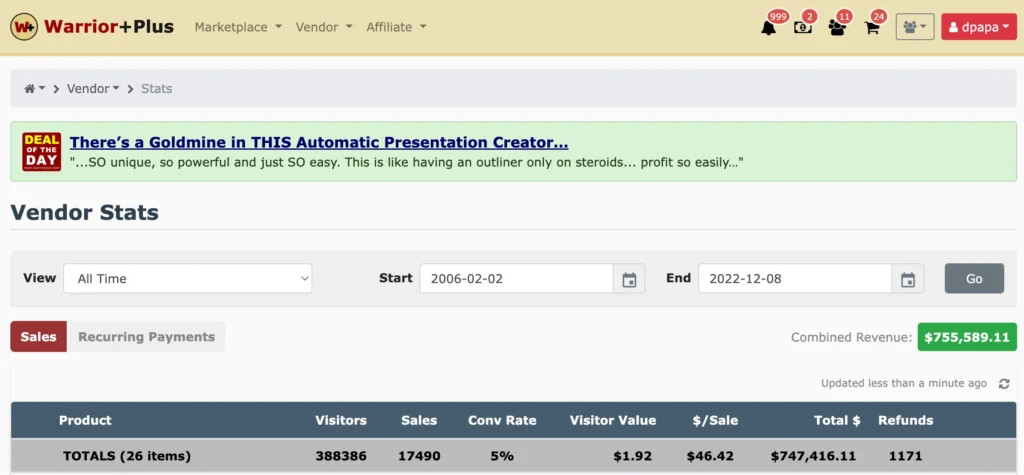Screen dimensions: 1024x475
Task: Sort by Visitor Value column header
Action: tap(613, 420)
